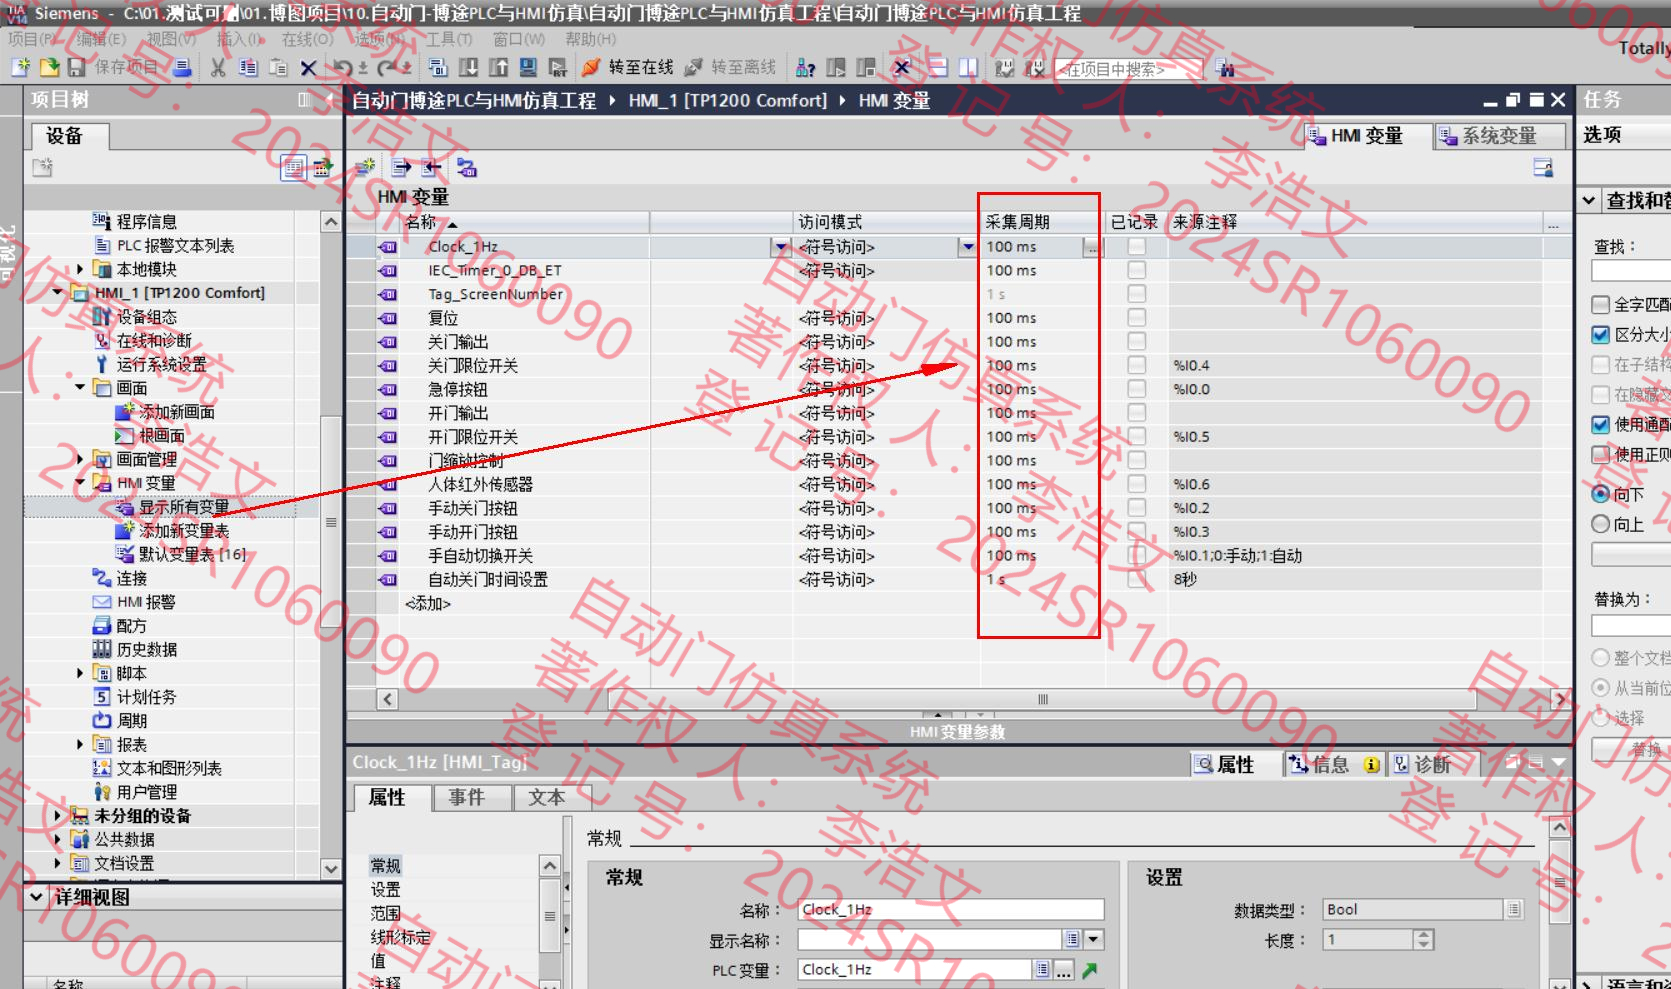Click the download to device icon
The width and height of the screenshot is (1671, 989).
(x=468, y=68)
